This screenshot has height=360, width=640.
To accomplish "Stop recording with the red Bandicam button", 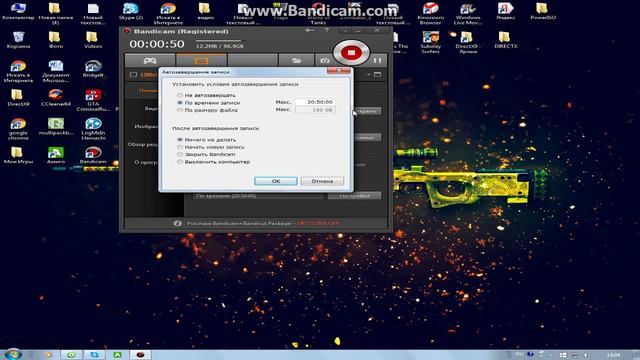I will click(x=351, y=53).
